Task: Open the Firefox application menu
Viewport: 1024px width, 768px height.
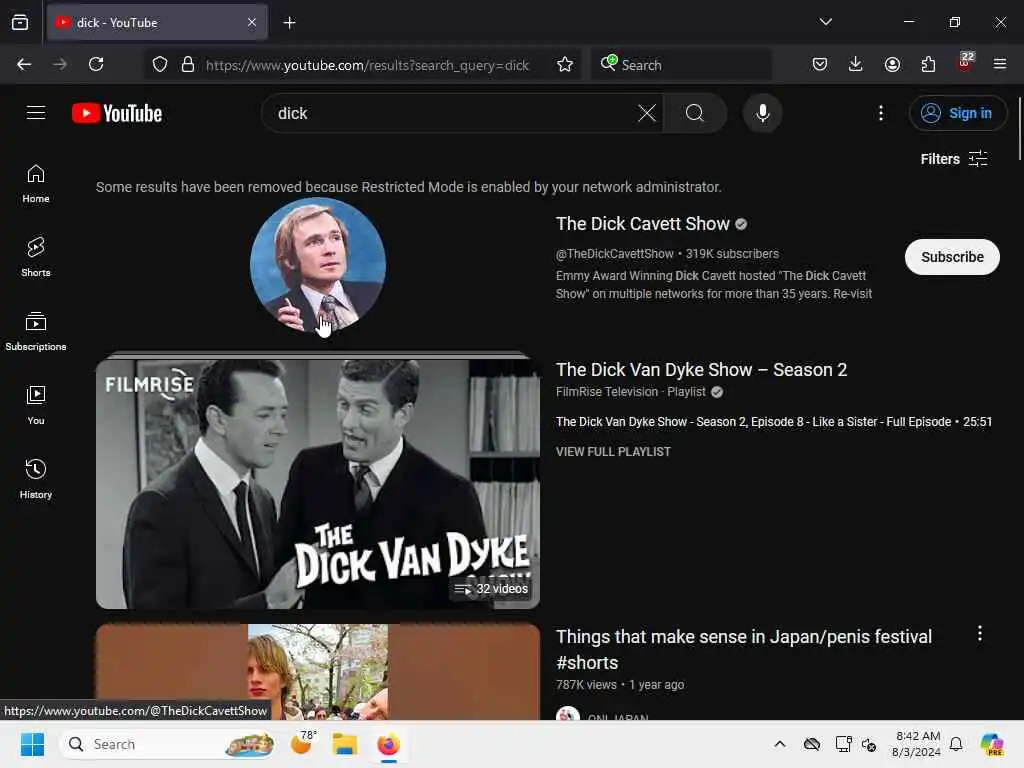Action: click(x=1000, y=64)
